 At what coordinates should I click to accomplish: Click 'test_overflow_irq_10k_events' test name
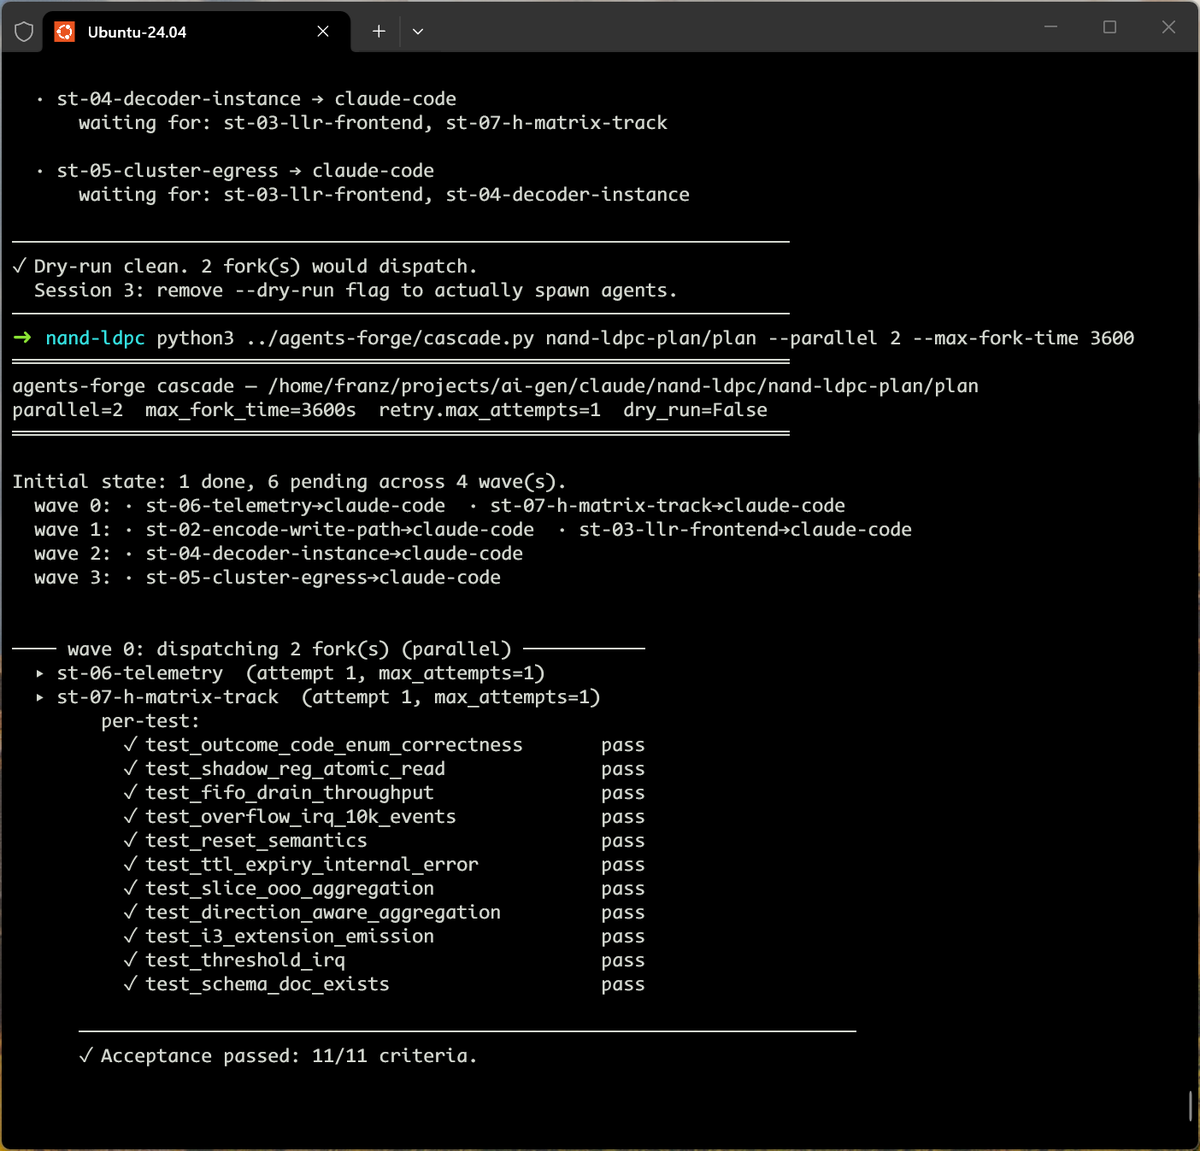tap(301, 818)
